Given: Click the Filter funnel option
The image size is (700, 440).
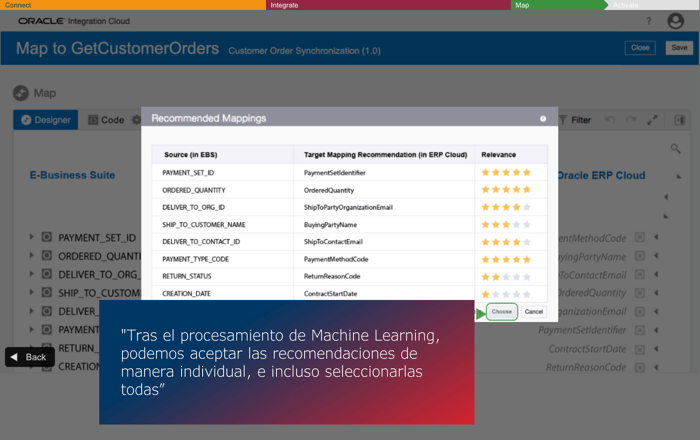Looking at the screenshot, I should point(575,120).
